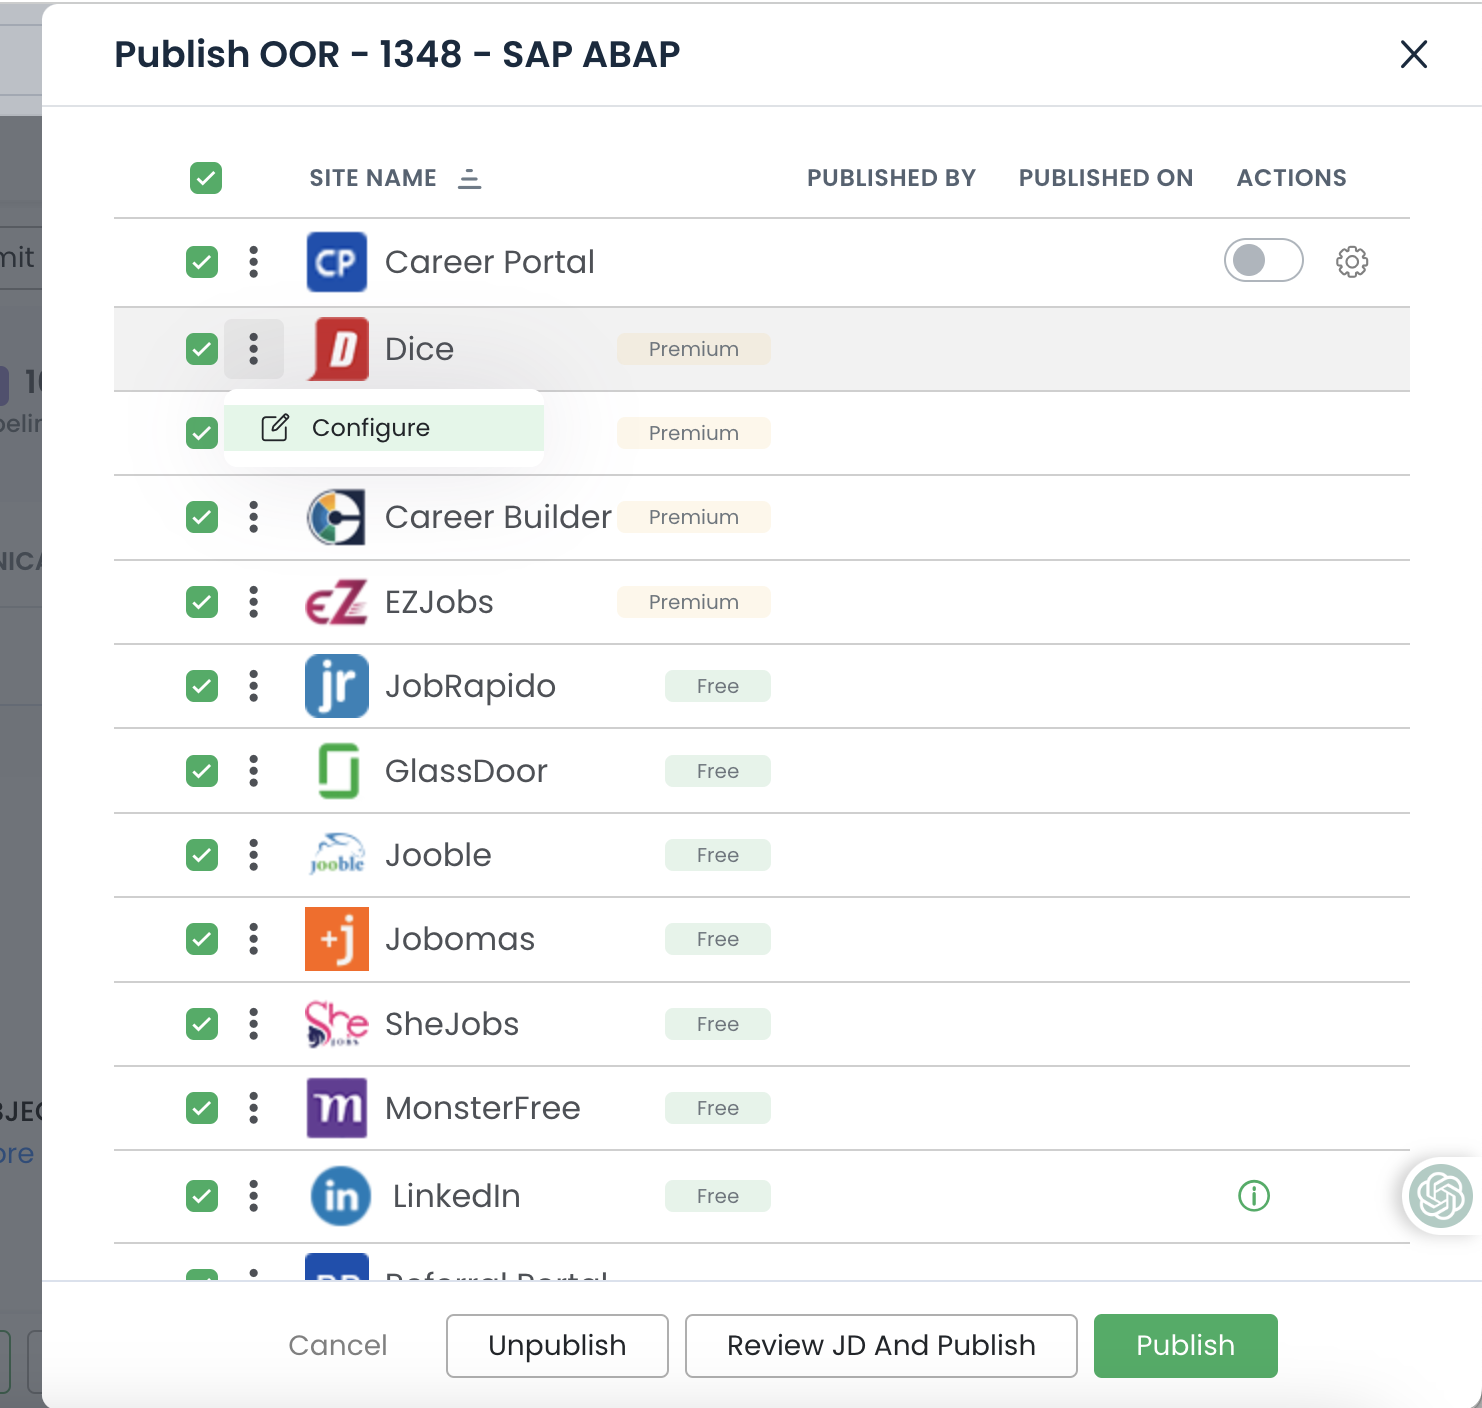Viewport: 1482px width, 1408px height.
Task: Select Configure from the Dice context menu
Action: pyautogui.click(x=370, y=427)
